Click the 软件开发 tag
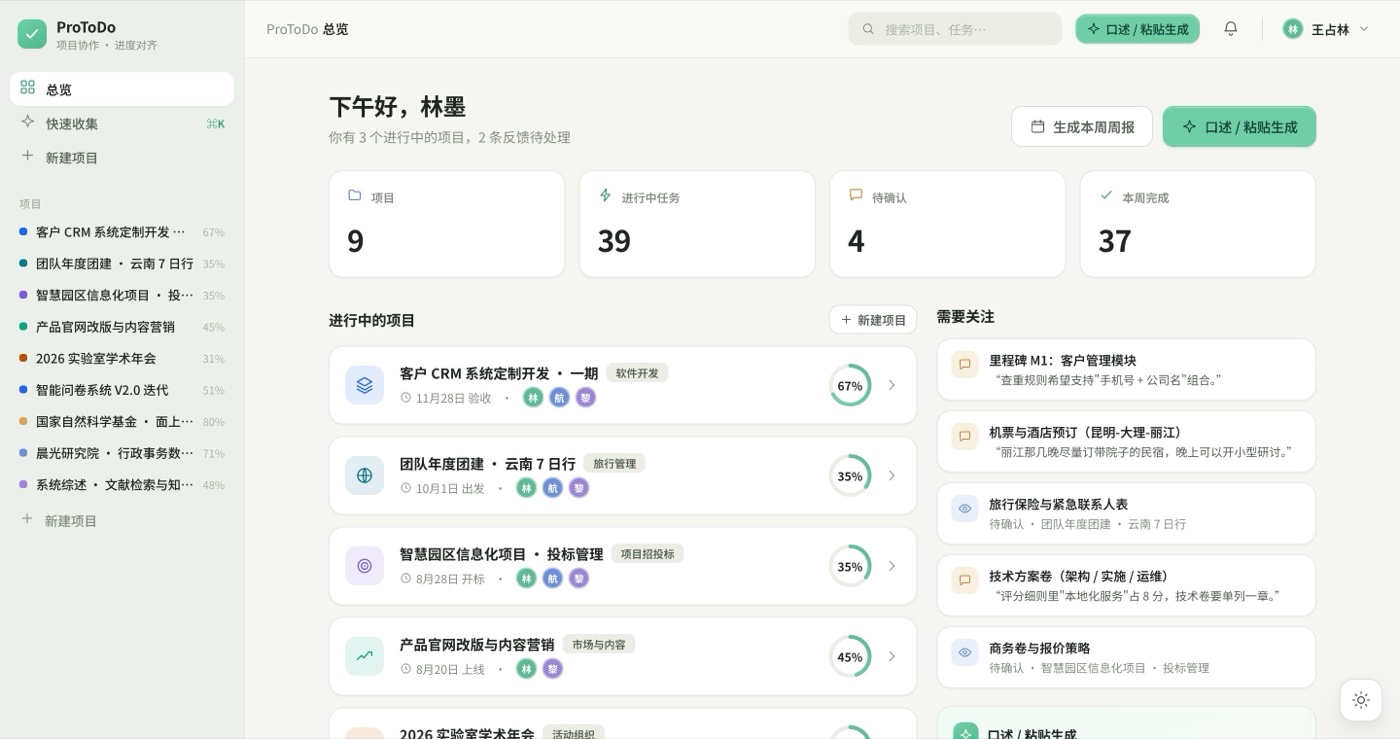The image size is (1400, 739). point(637,373)
